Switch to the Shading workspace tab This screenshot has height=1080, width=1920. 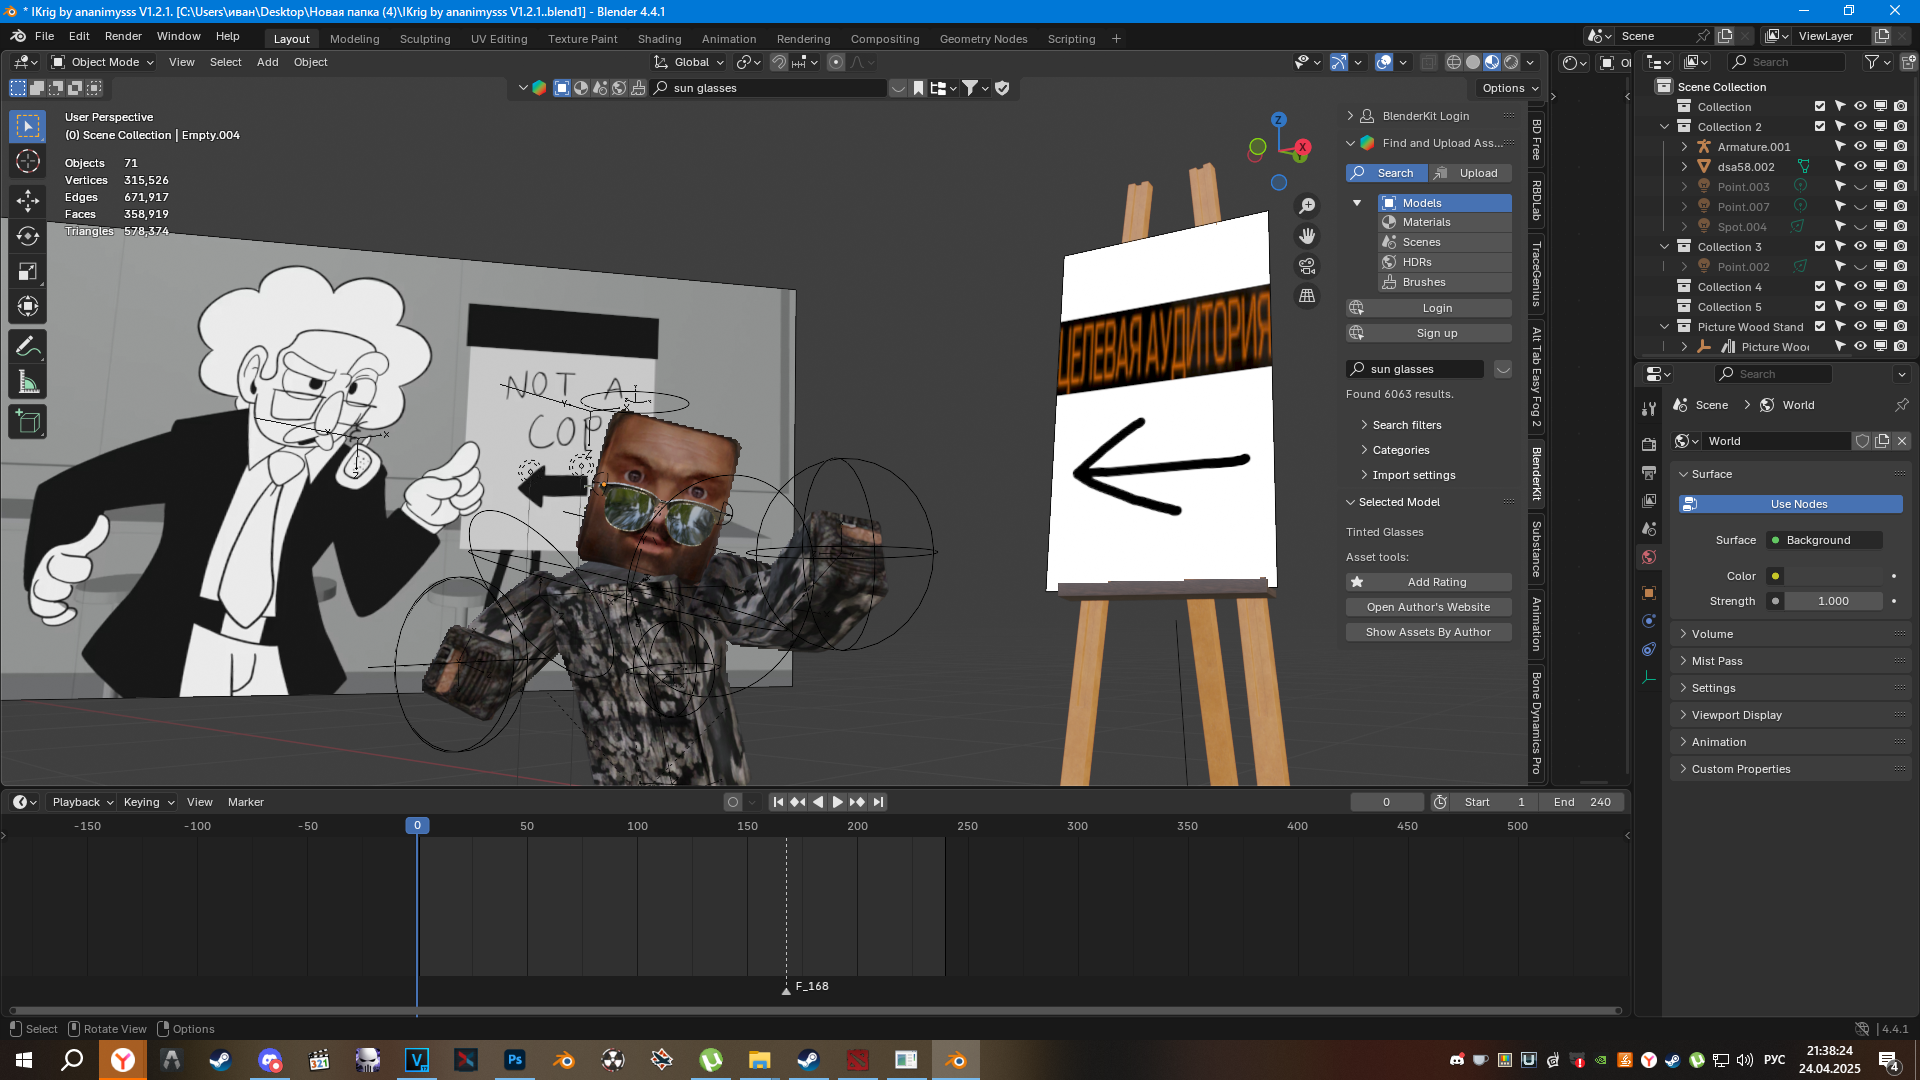(659, 39)
